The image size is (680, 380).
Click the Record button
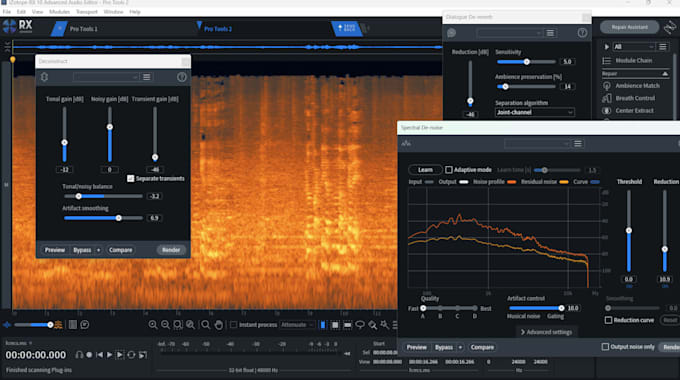(89, 355)
